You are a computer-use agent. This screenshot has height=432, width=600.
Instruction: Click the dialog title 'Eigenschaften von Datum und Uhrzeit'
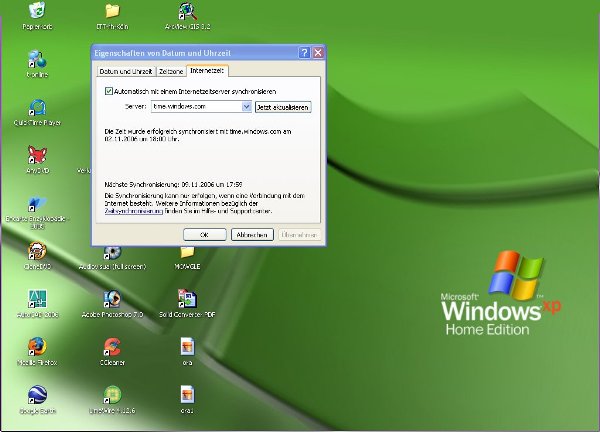(163, 53)
